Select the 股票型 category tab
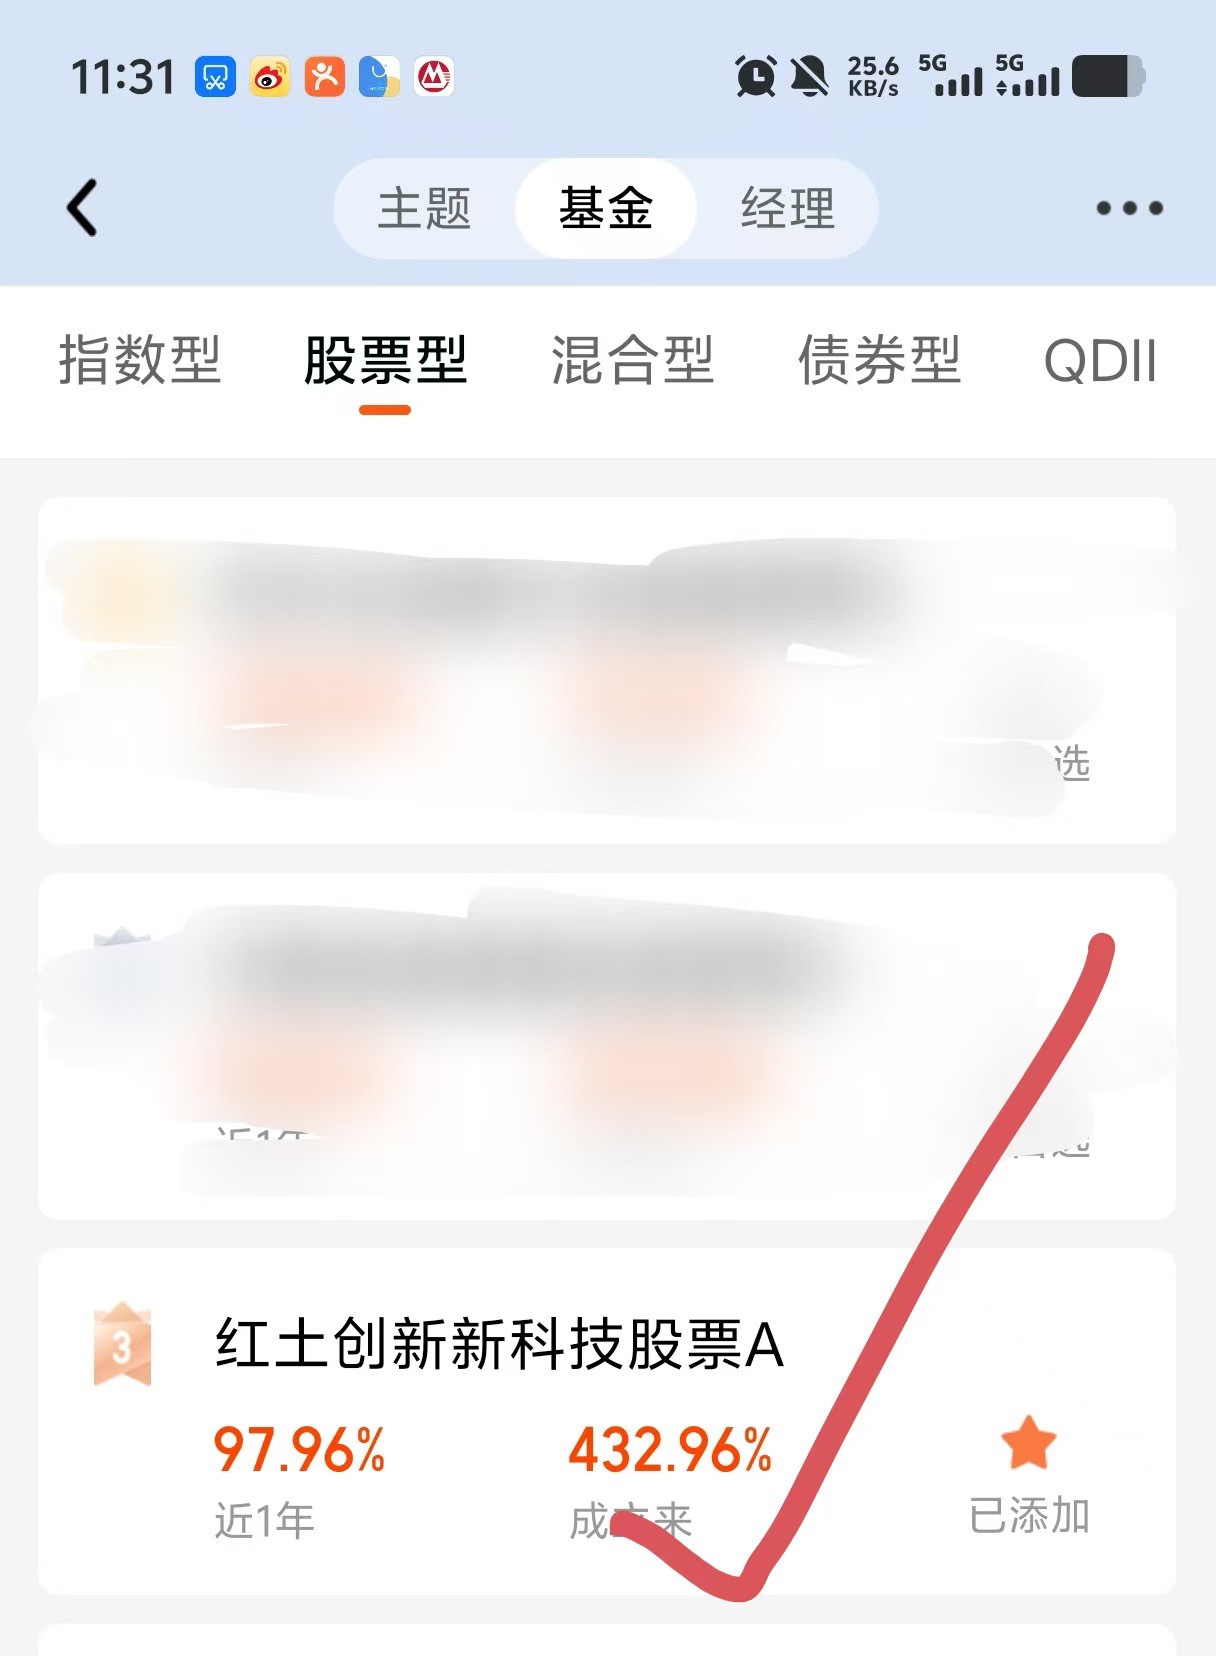The height and width of the screenshot is (1656, 1216). pos(385,360)
